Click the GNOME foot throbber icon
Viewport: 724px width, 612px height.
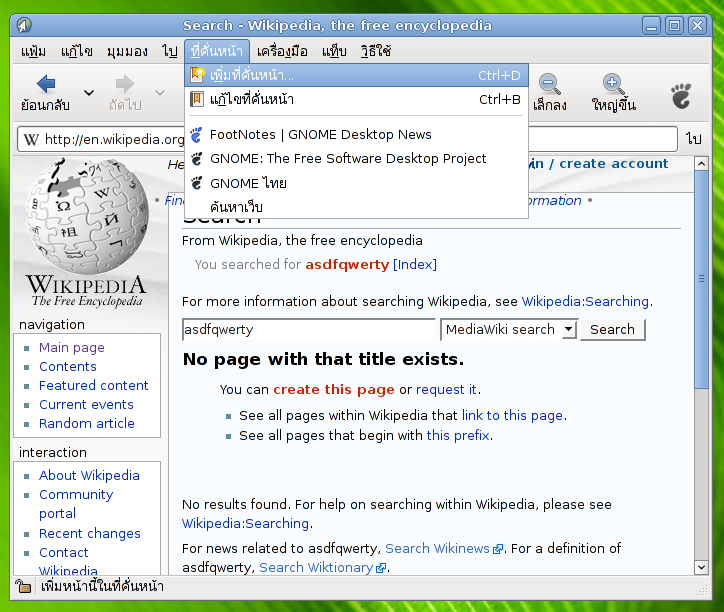click(x=681, y=96)
